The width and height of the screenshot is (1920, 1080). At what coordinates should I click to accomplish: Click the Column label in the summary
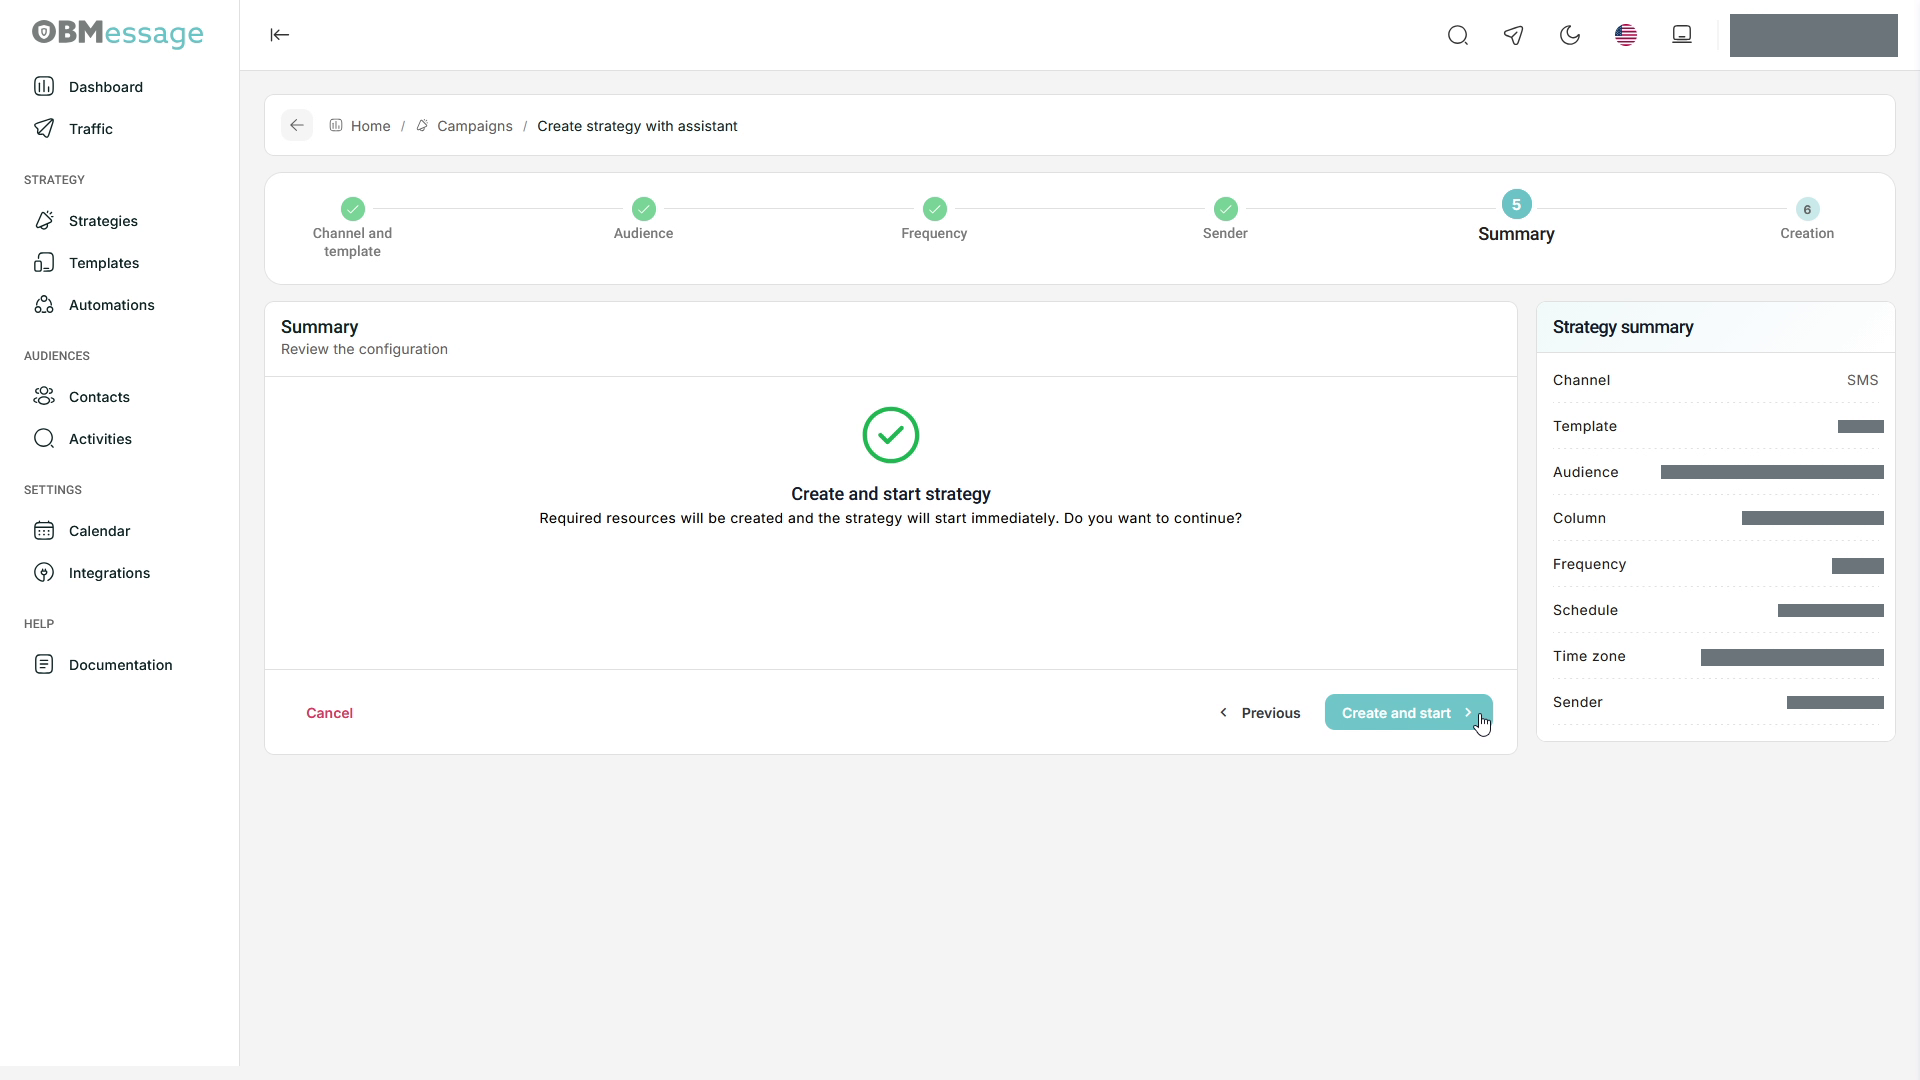[1579, 518]
